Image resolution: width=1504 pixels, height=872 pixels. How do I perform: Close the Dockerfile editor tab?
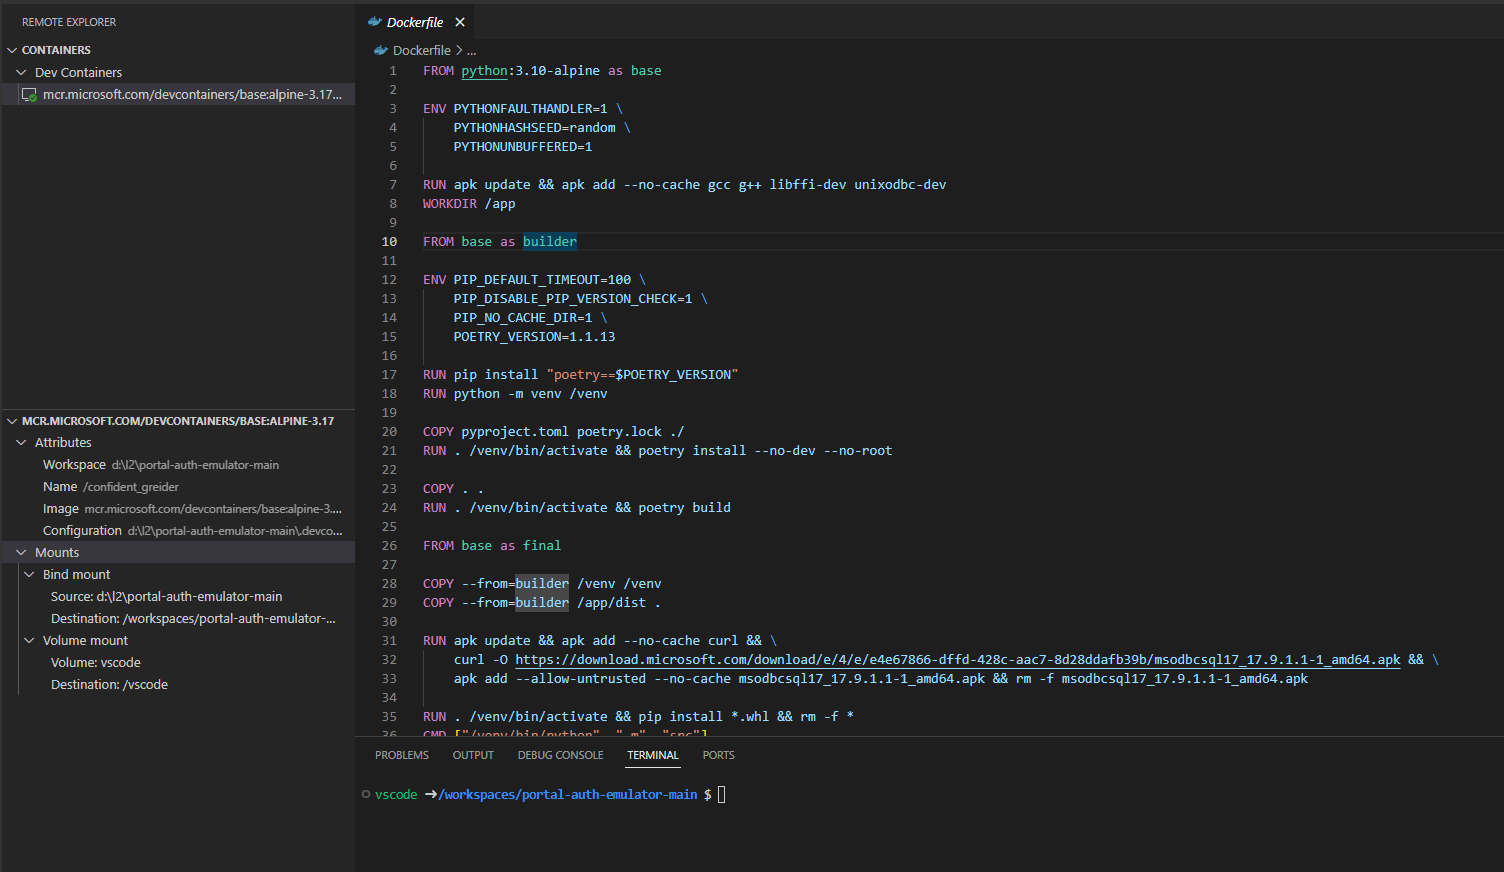point(460,22)
